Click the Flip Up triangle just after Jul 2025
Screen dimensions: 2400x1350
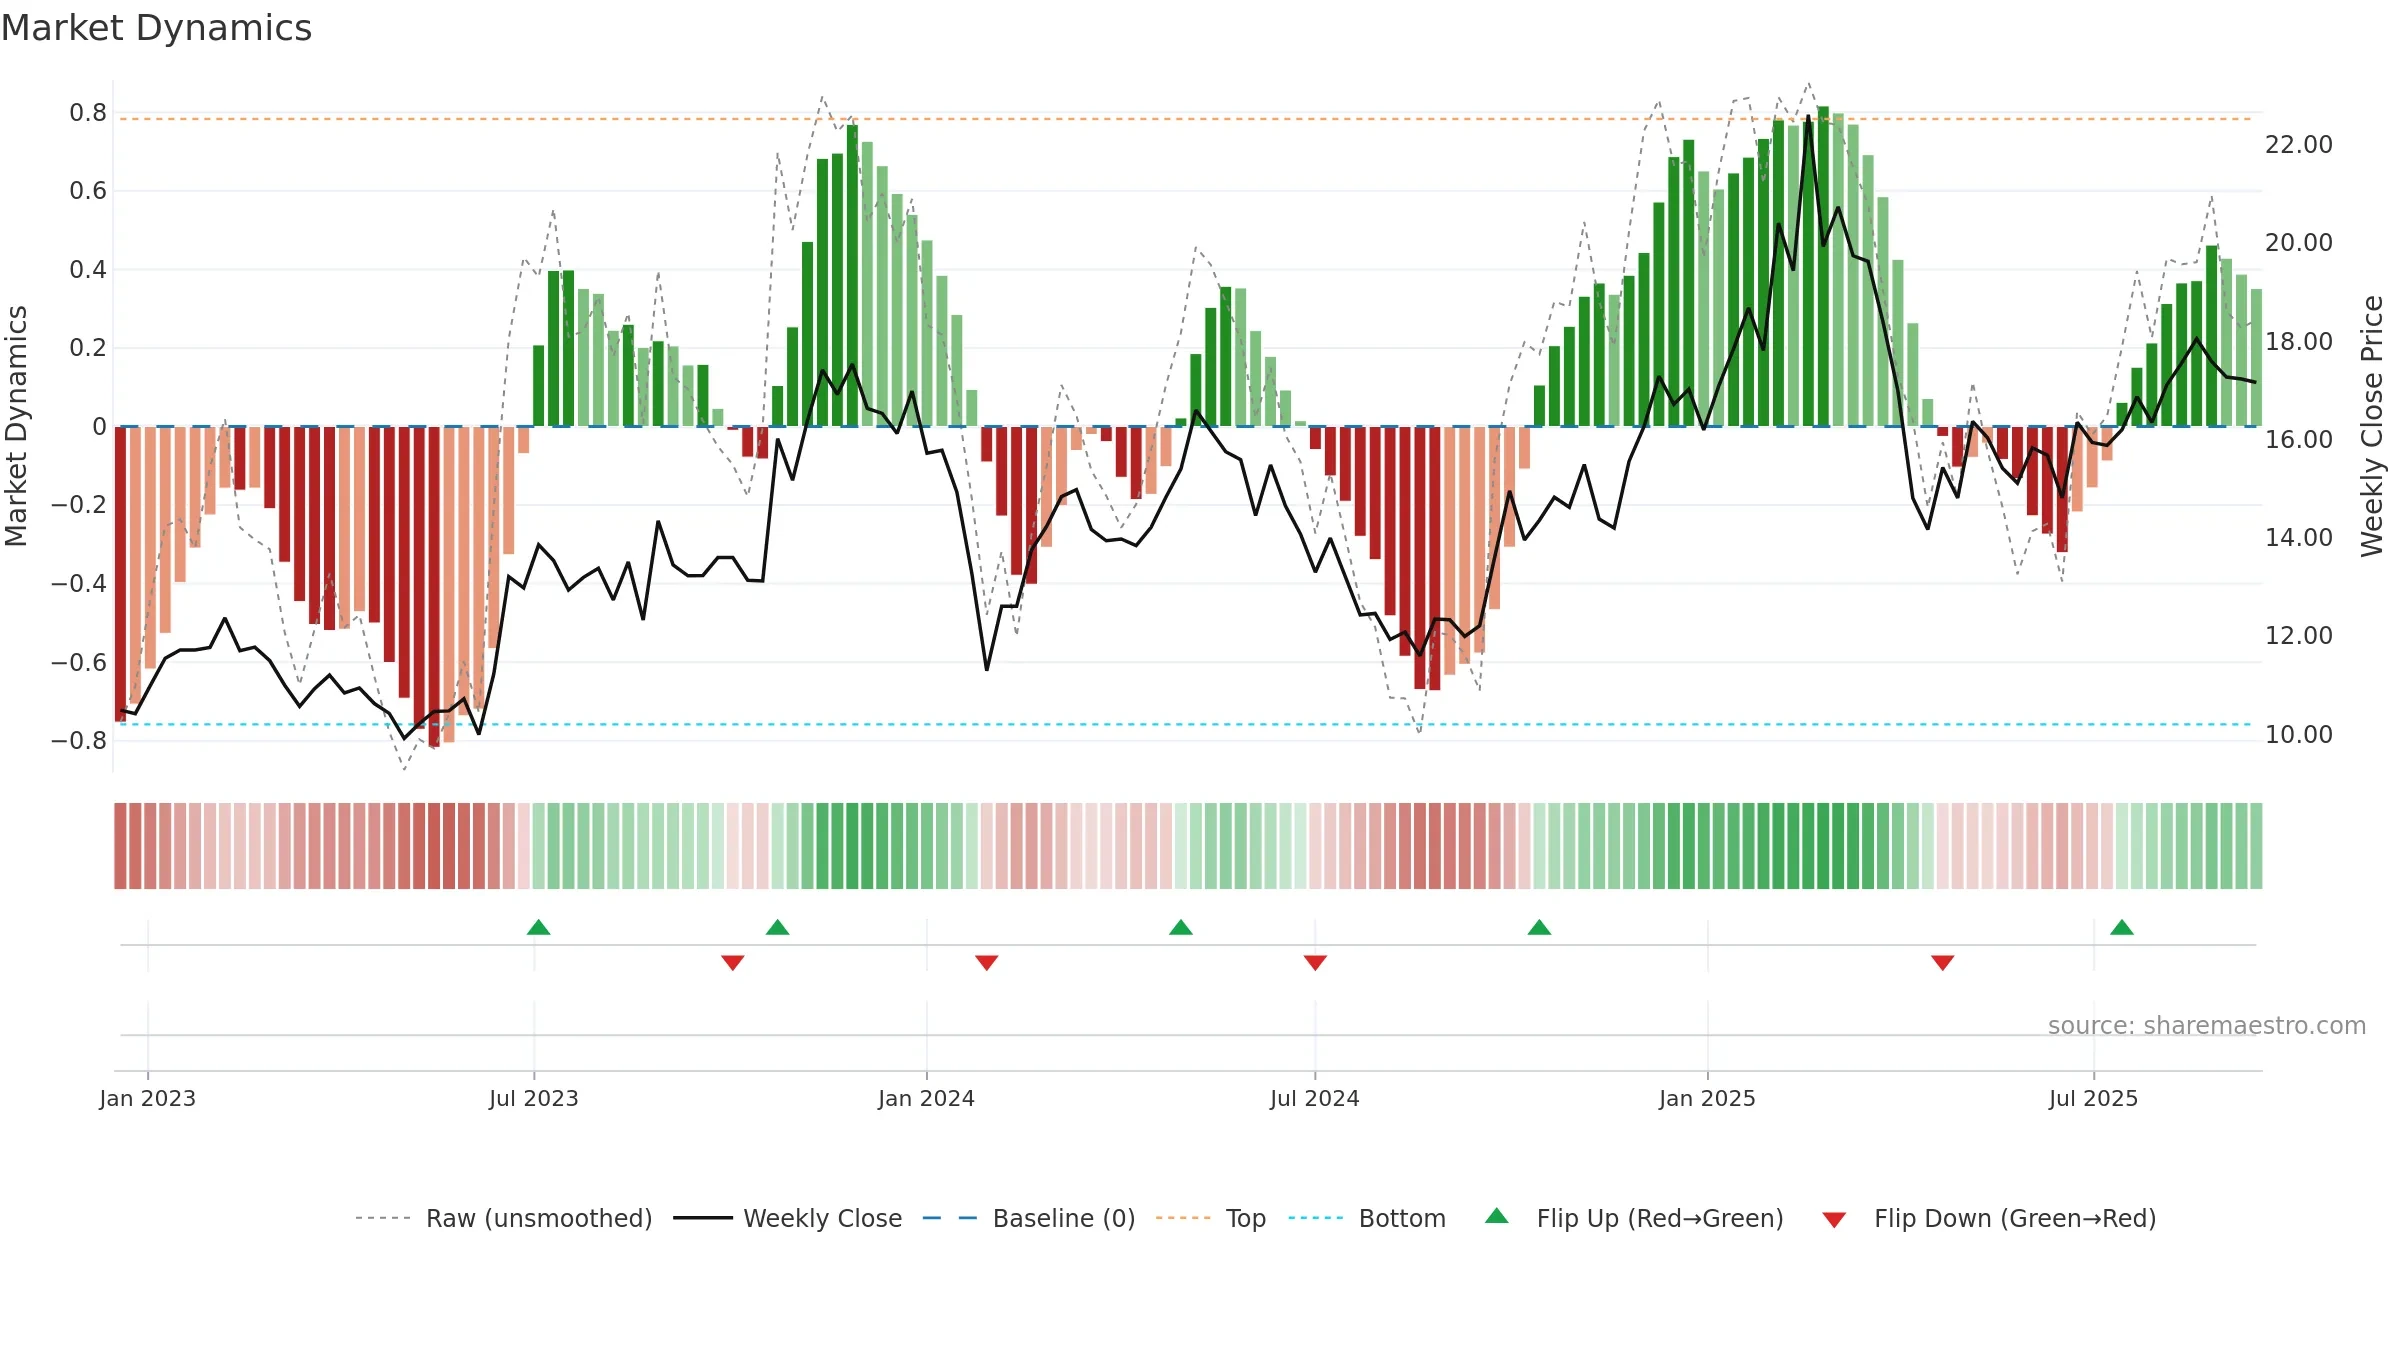point(2122,928)
